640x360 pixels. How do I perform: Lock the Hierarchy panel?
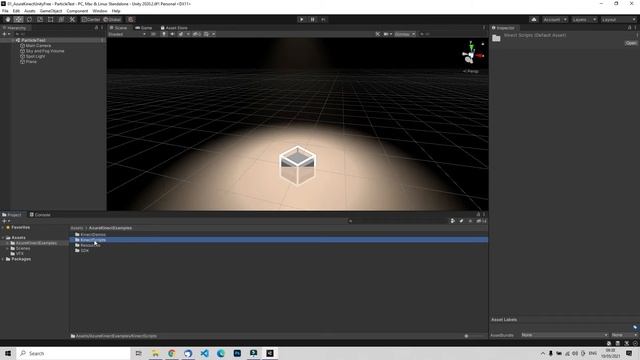click(96, 28)
